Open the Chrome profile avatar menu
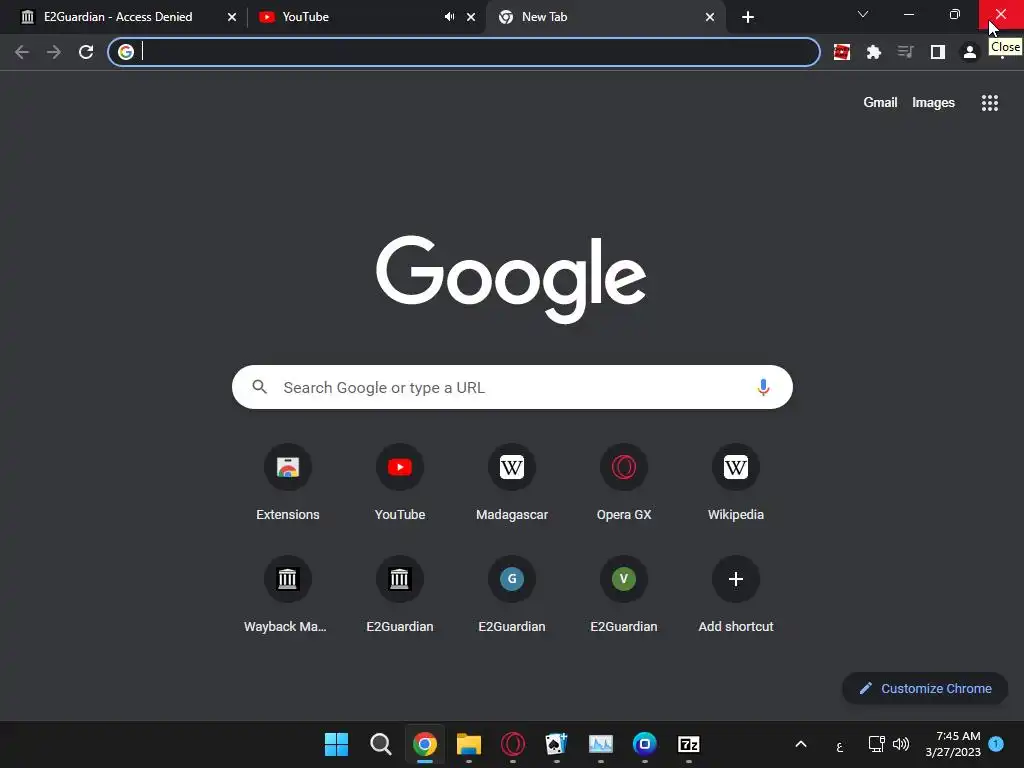Viewport: 1024px width, 768px height. 970,52
